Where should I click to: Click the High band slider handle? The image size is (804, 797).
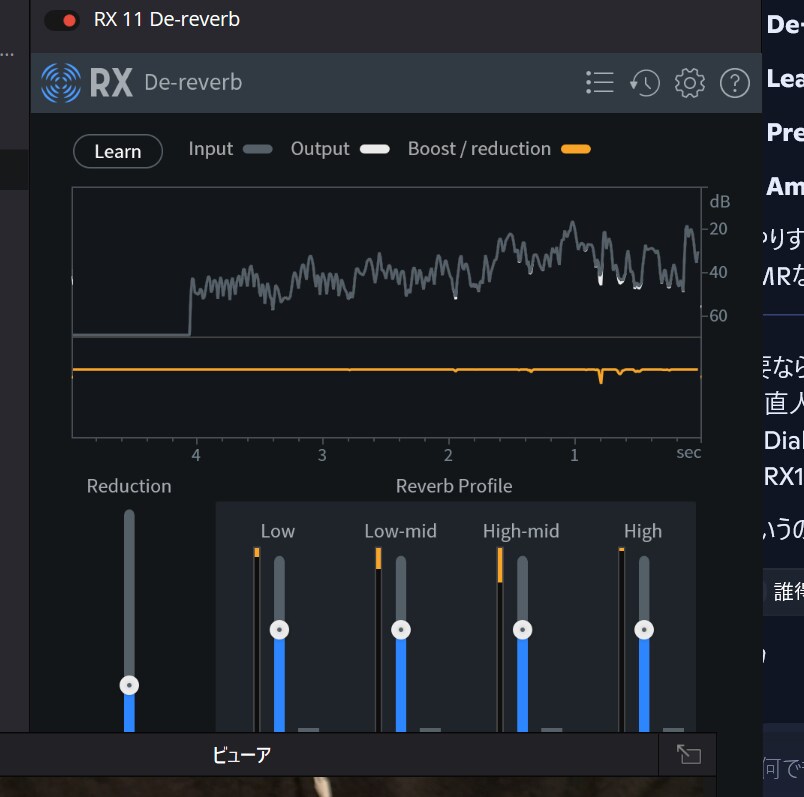[644, 630]
